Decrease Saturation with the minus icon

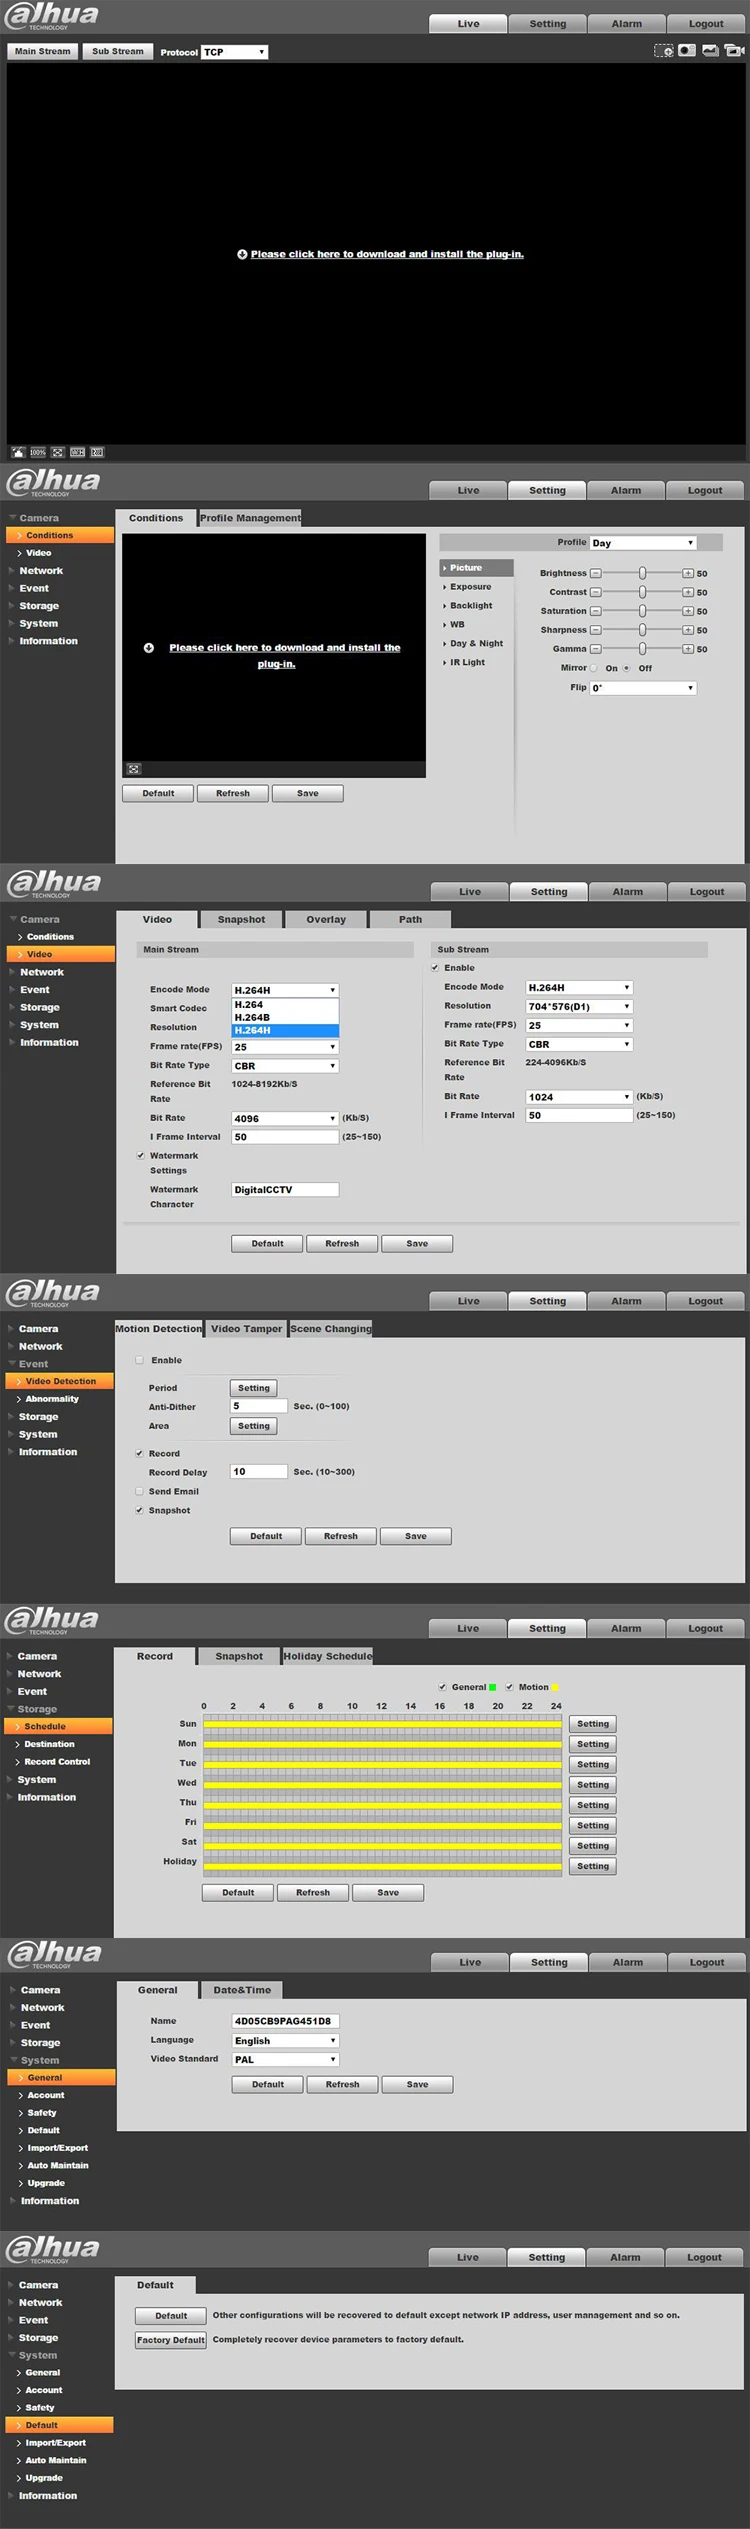[595, 611]
